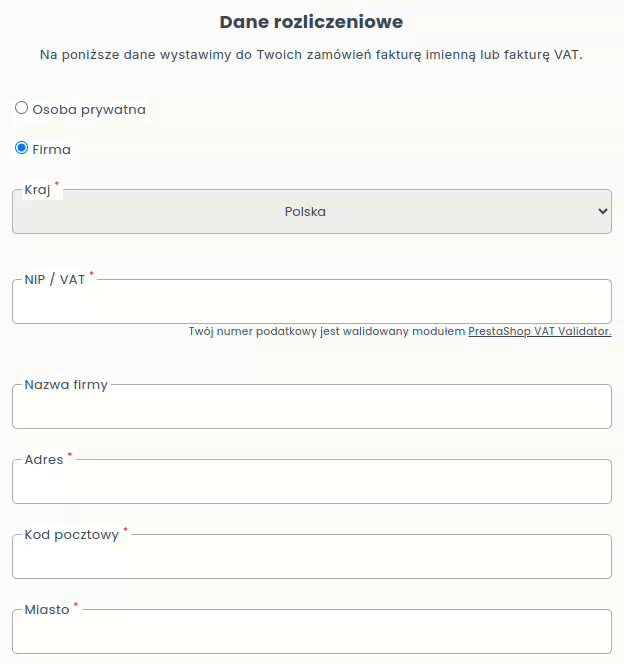Focus the Adres input box

pos(311,483)
